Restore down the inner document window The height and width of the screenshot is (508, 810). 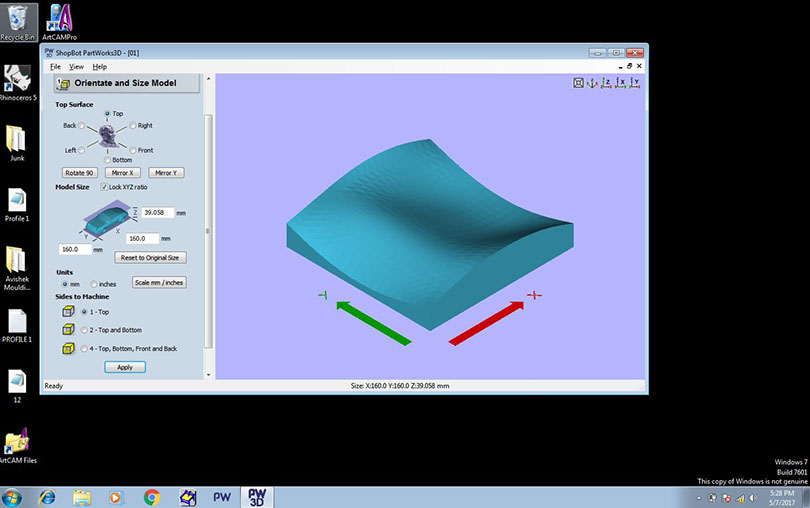630,66
